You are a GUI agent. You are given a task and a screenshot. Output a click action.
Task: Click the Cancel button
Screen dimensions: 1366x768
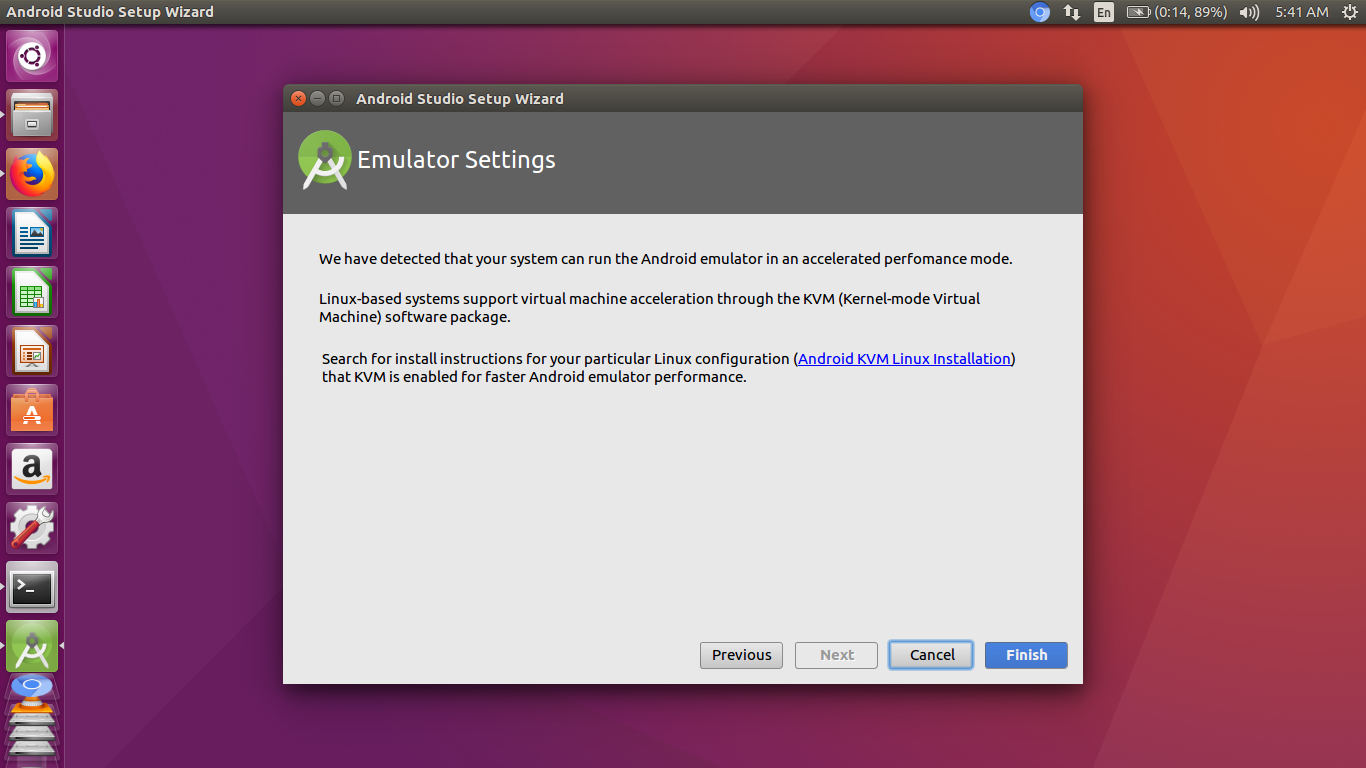pyautogui.click(x=931, y=655)
